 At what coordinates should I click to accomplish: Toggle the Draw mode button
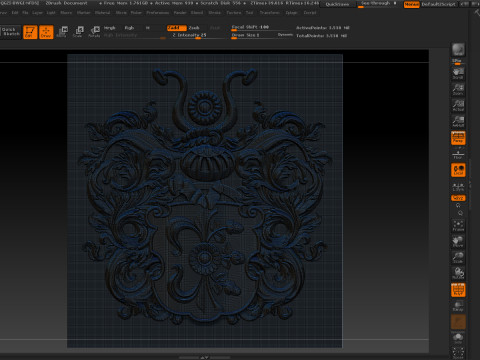click(x=46, y=32)
